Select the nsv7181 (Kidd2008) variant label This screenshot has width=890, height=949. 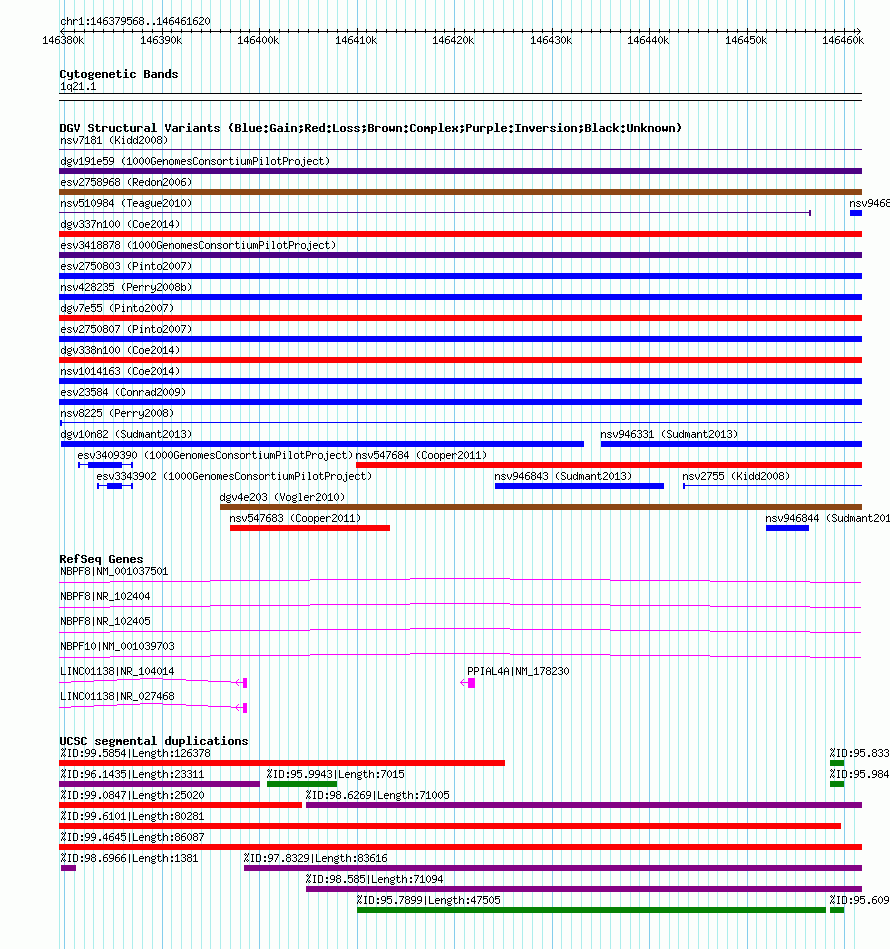[x=114, y=140]
